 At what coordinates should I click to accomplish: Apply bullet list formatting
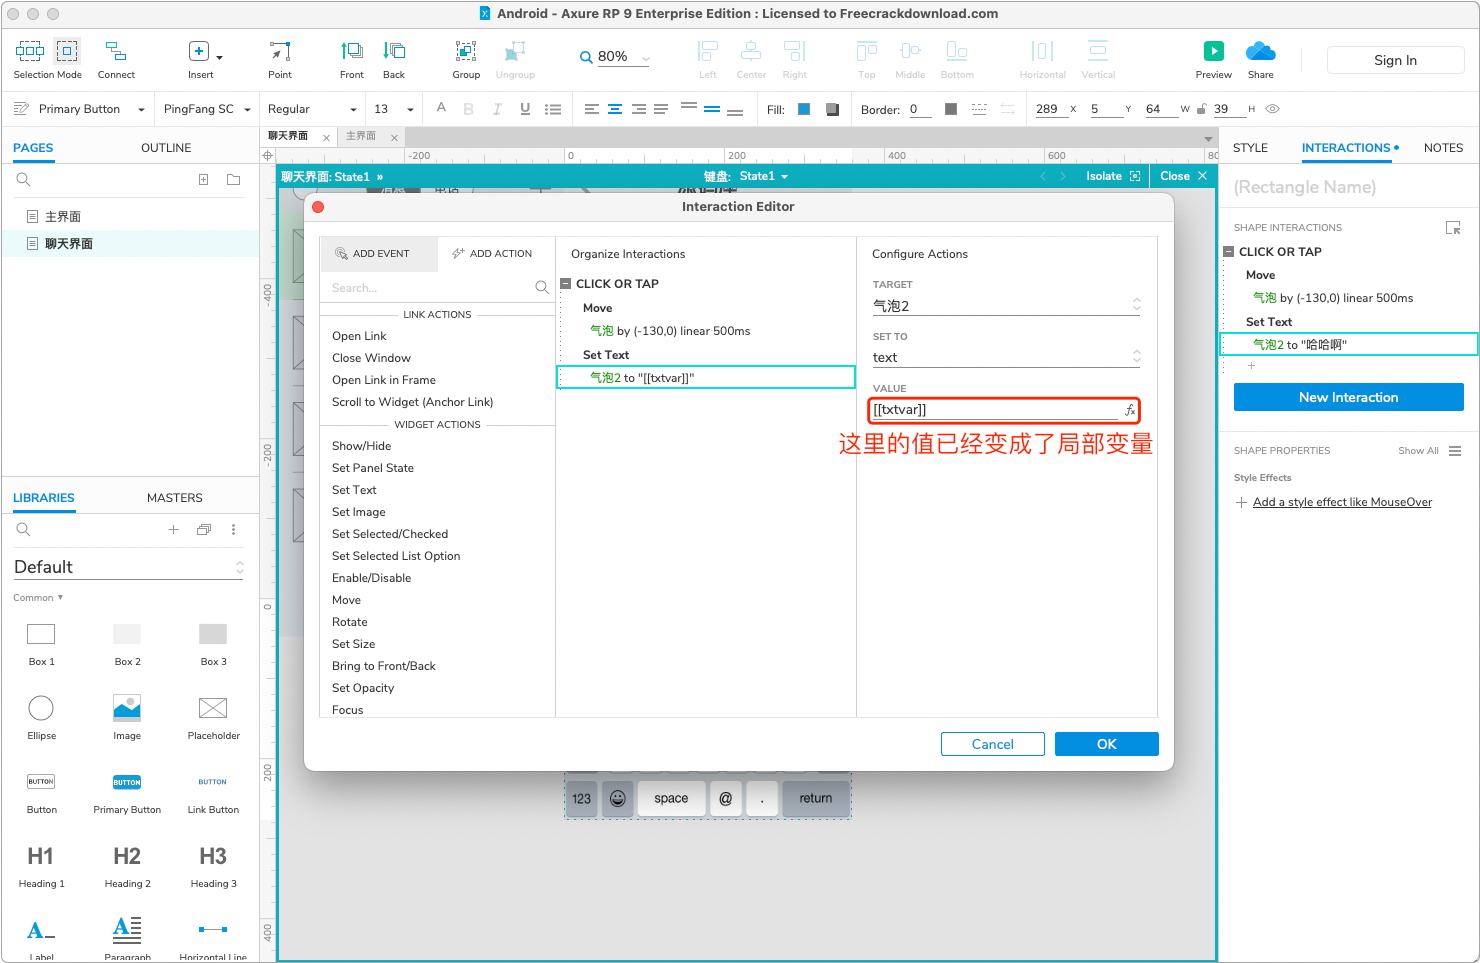(x=553, y=109)
